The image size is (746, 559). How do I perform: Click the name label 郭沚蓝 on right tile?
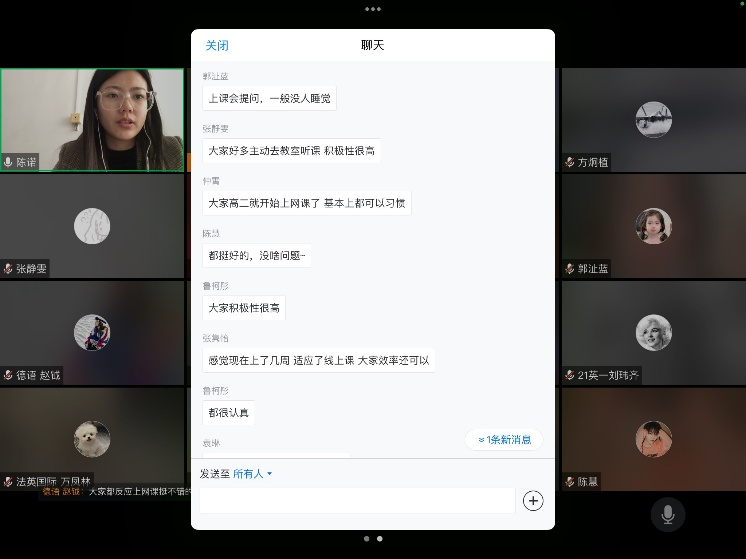pyautogui.click(x=593, y=269)
